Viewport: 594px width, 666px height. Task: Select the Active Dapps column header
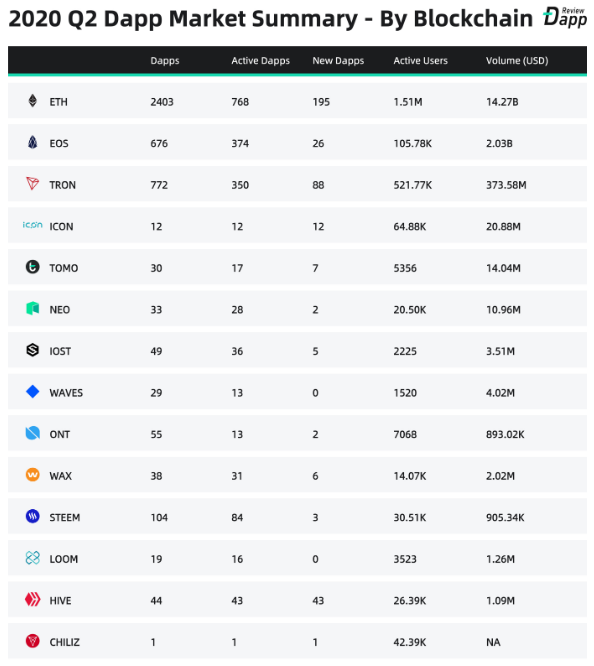point(260,61)
